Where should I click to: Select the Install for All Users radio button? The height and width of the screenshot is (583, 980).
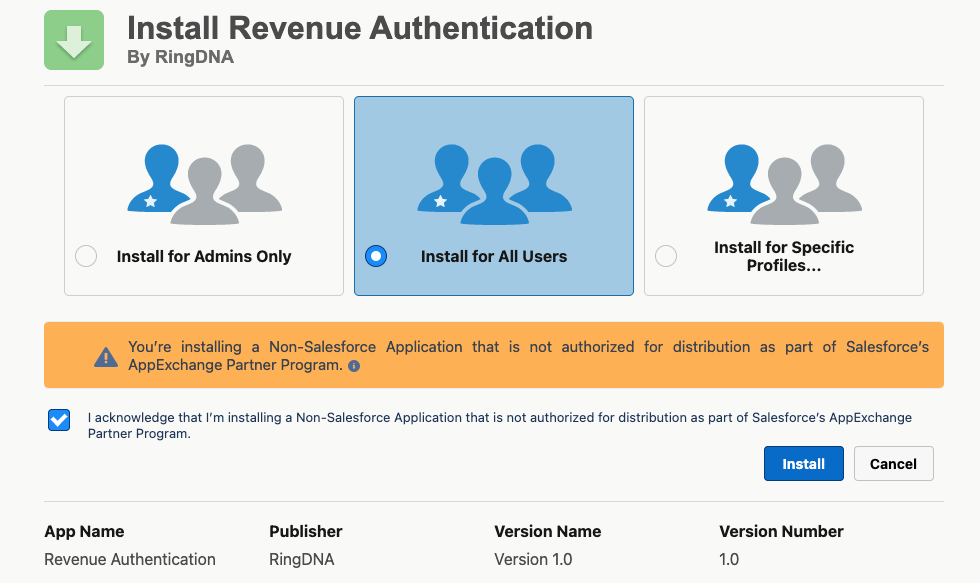pyautogui.click(x=376, y=256)
